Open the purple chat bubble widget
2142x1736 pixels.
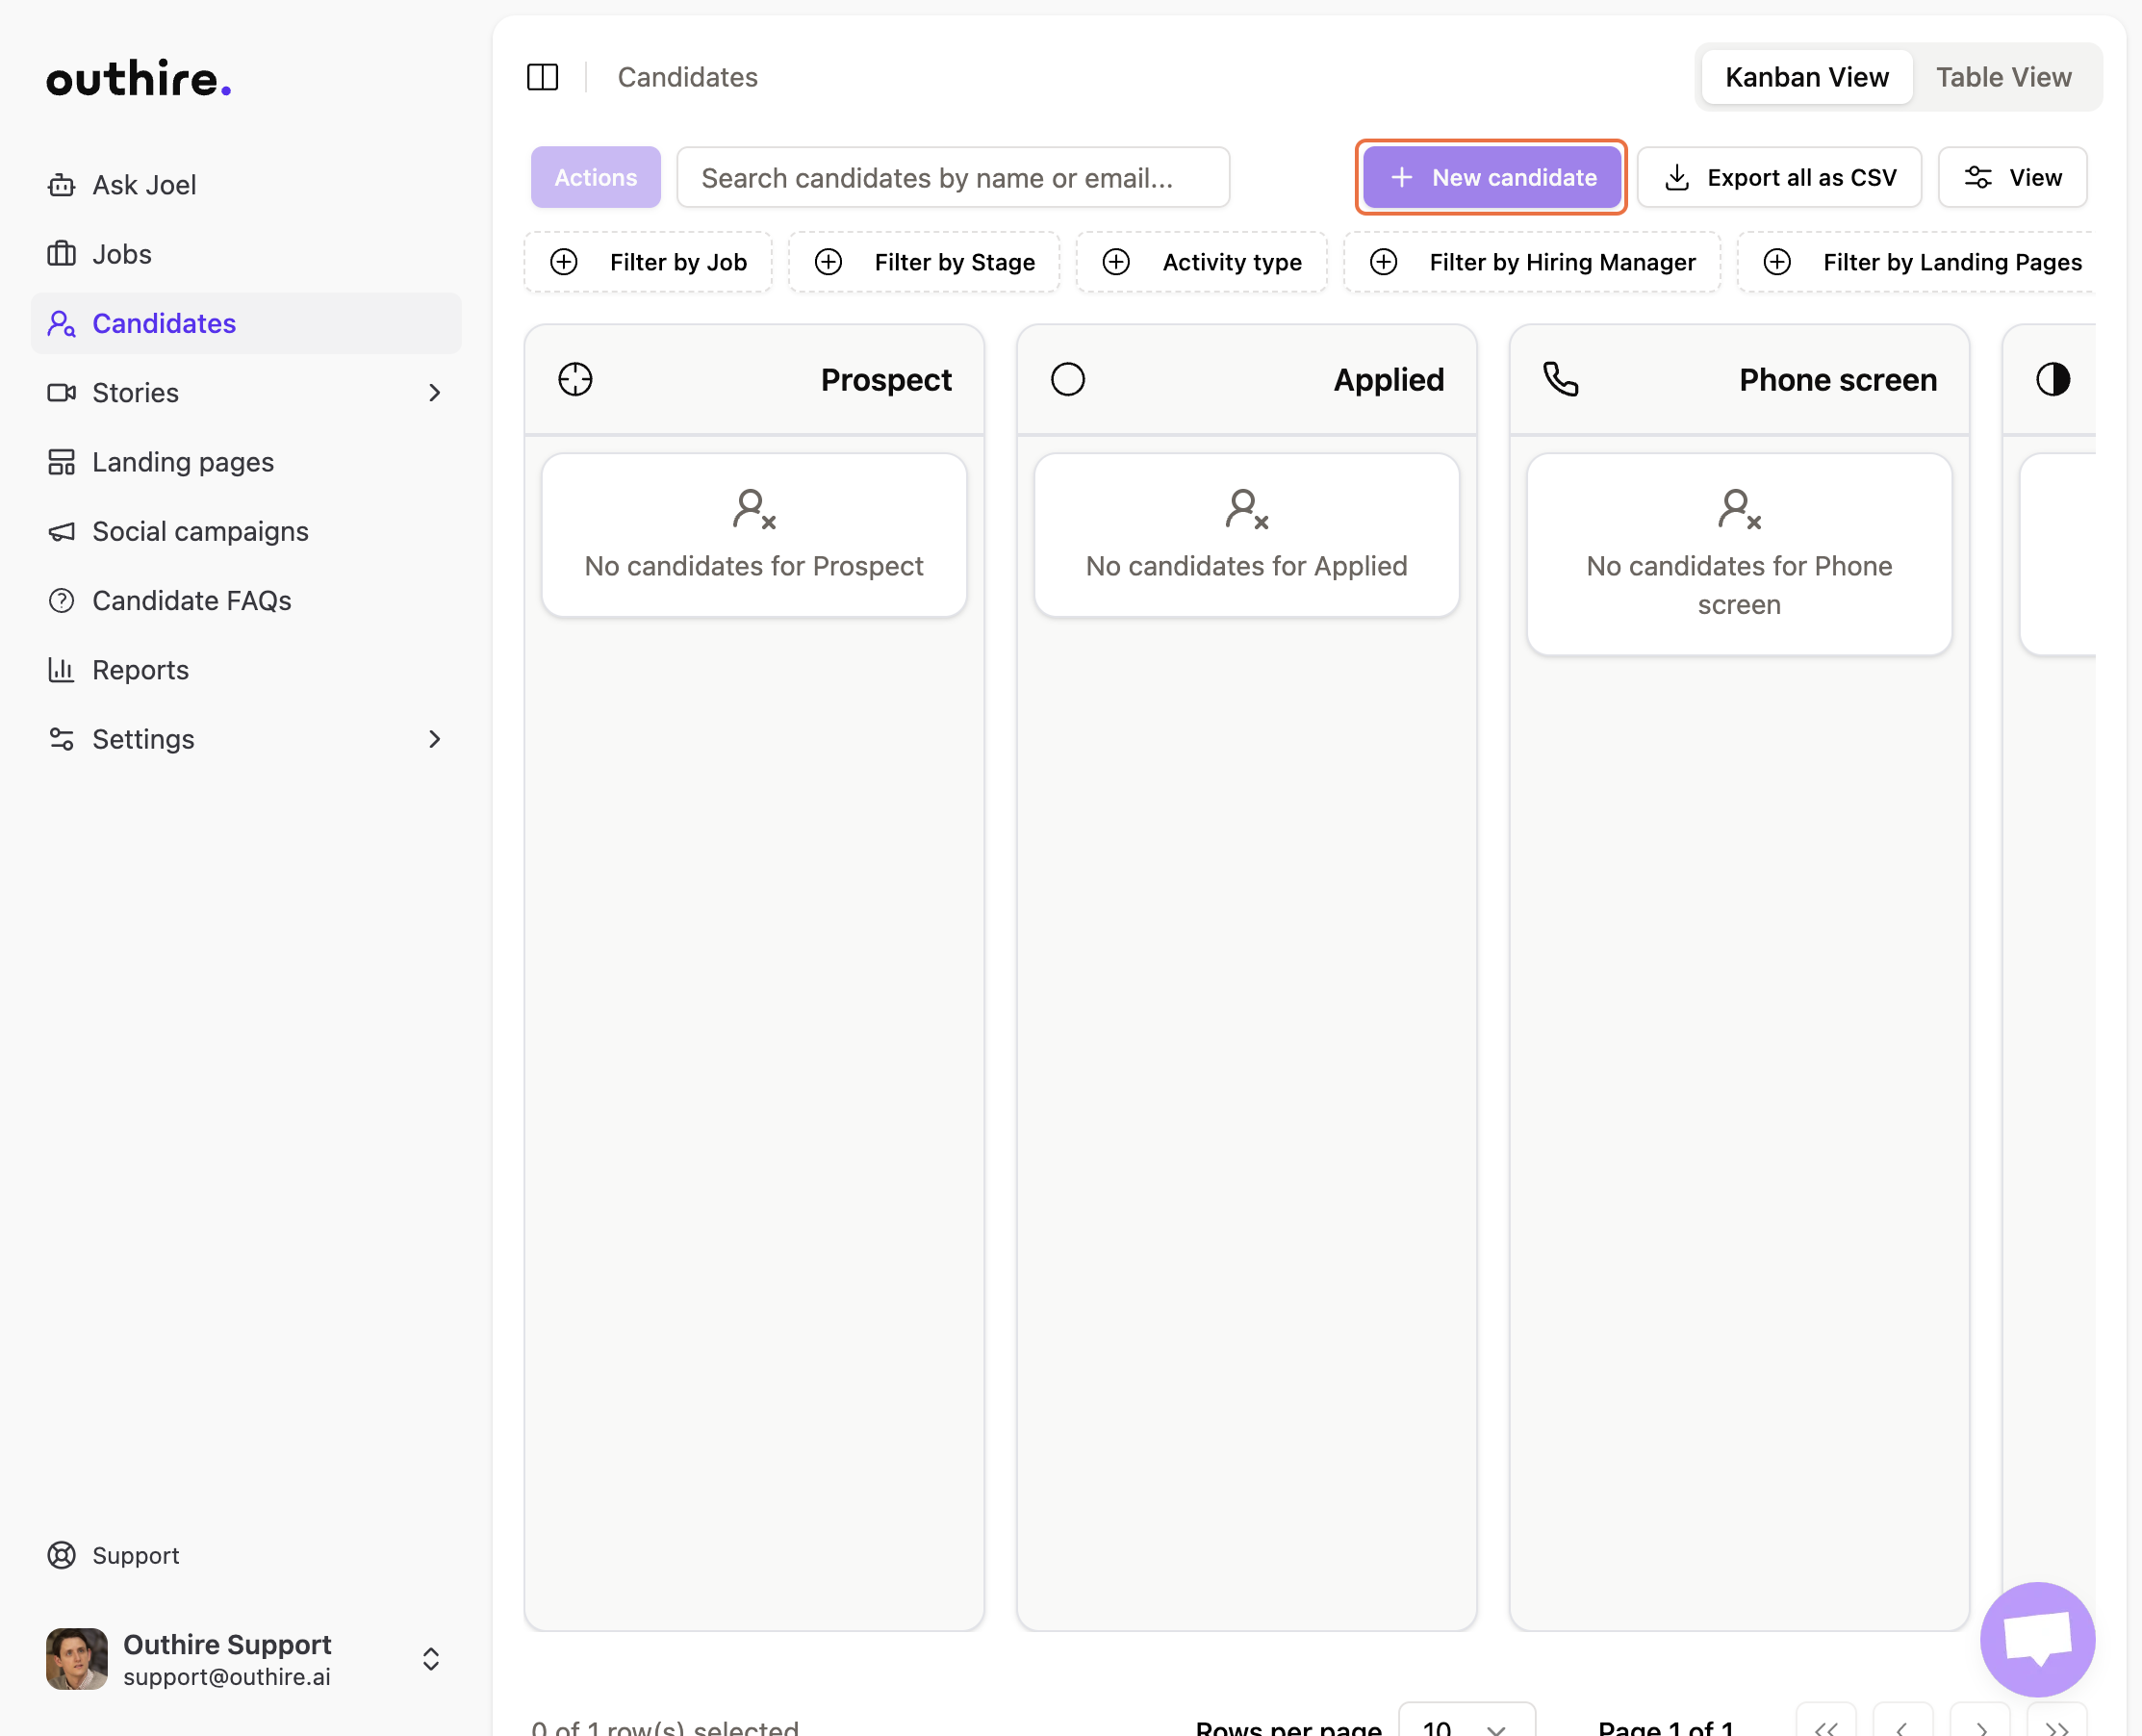point(2036,1638)
